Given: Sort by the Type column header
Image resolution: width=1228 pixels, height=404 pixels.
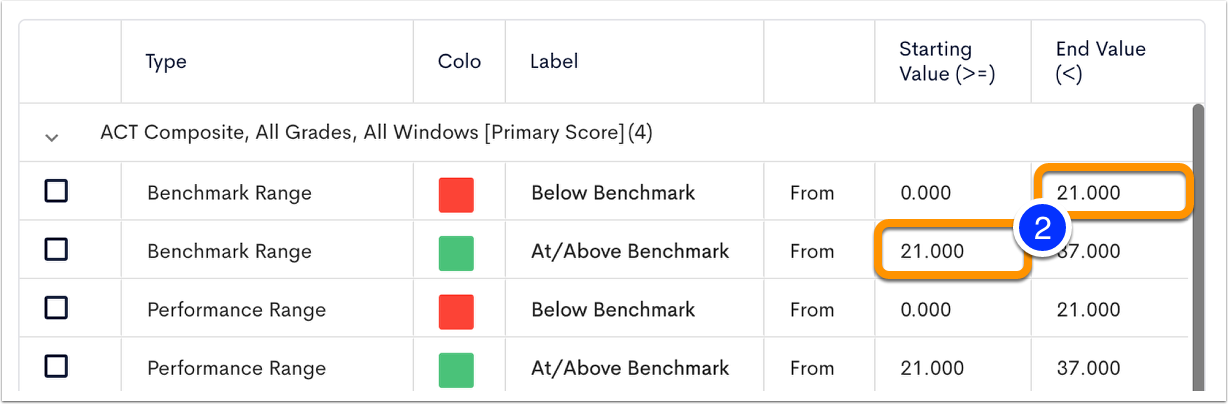Looking at the screenshot, I should pyautogui.click(x=166, y=61).
